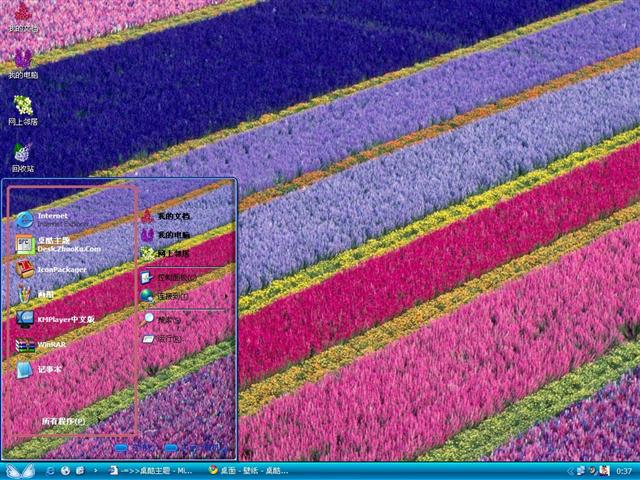This screenshot has width=640, height=480.
Task: Click the 0:37 taskbar clock
Action: (x=624, y=471)
